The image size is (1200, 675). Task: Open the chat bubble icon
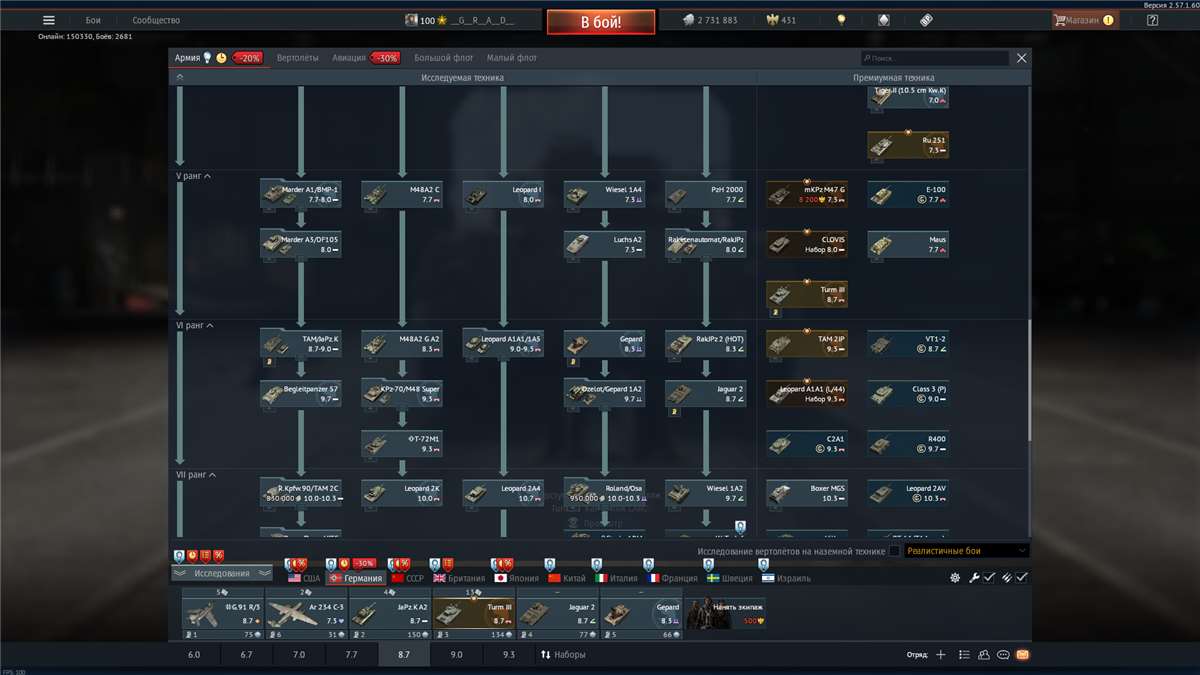click(x=1003, y=655)
